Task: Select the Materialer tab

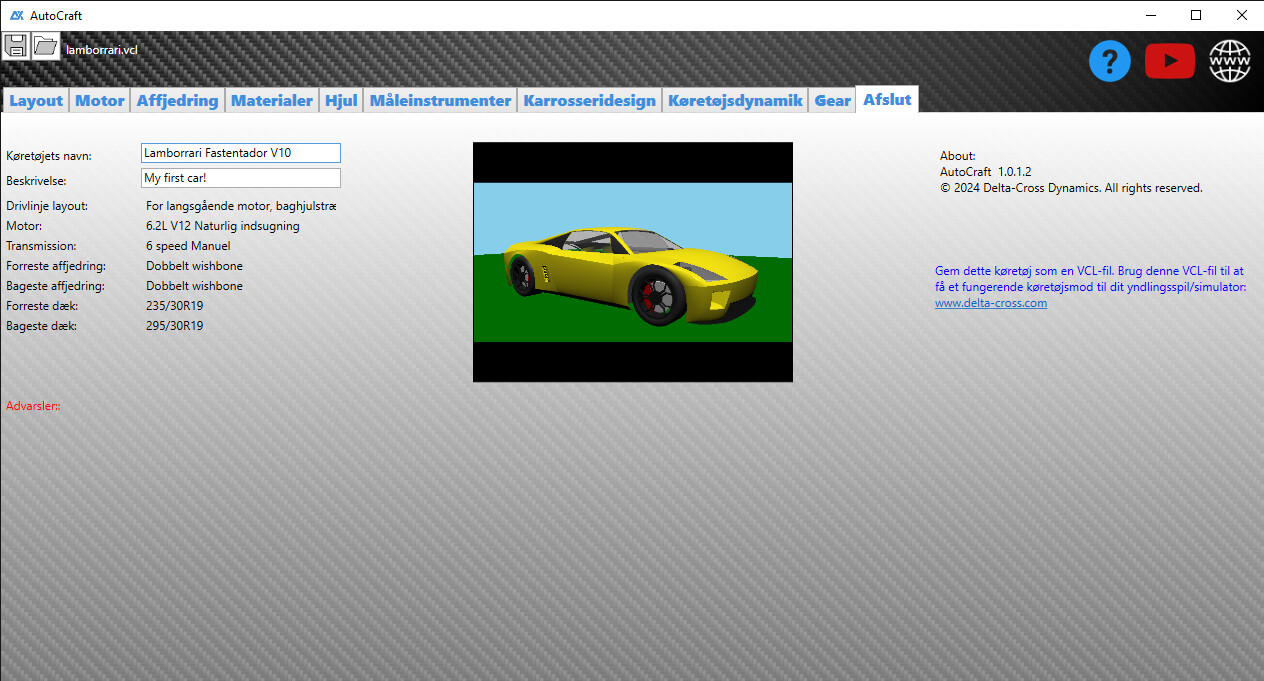Action: pos(271,100)
